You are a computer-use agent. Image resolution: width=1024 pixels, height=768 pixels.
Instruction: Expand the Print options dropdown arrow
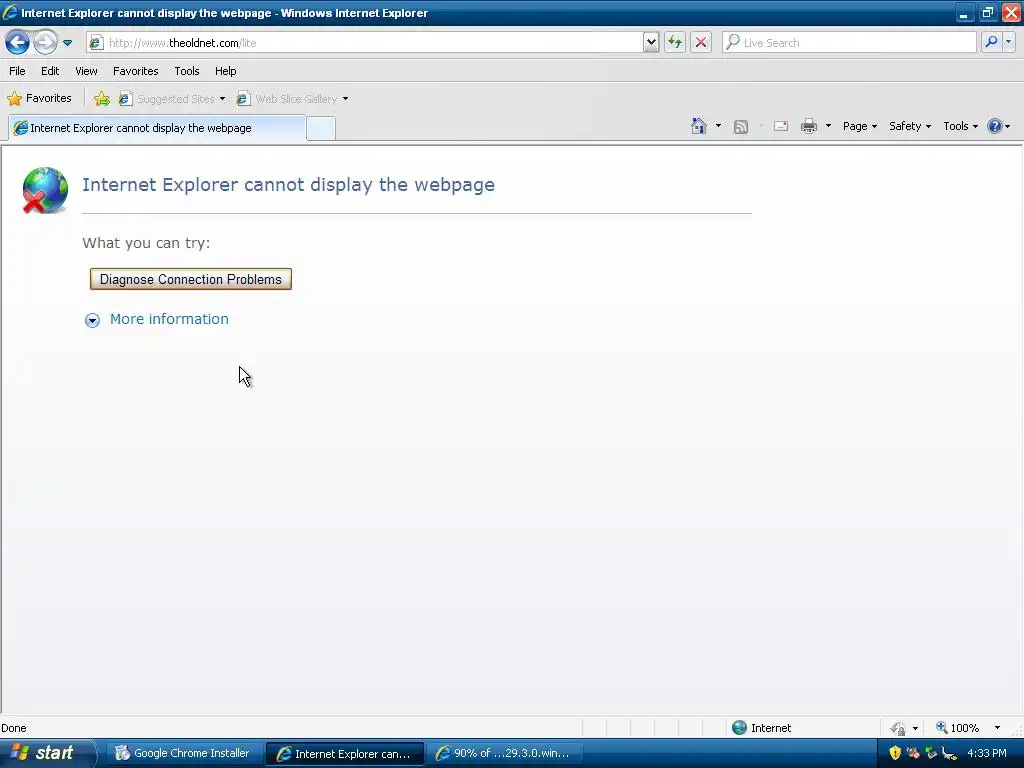[828, 126]
